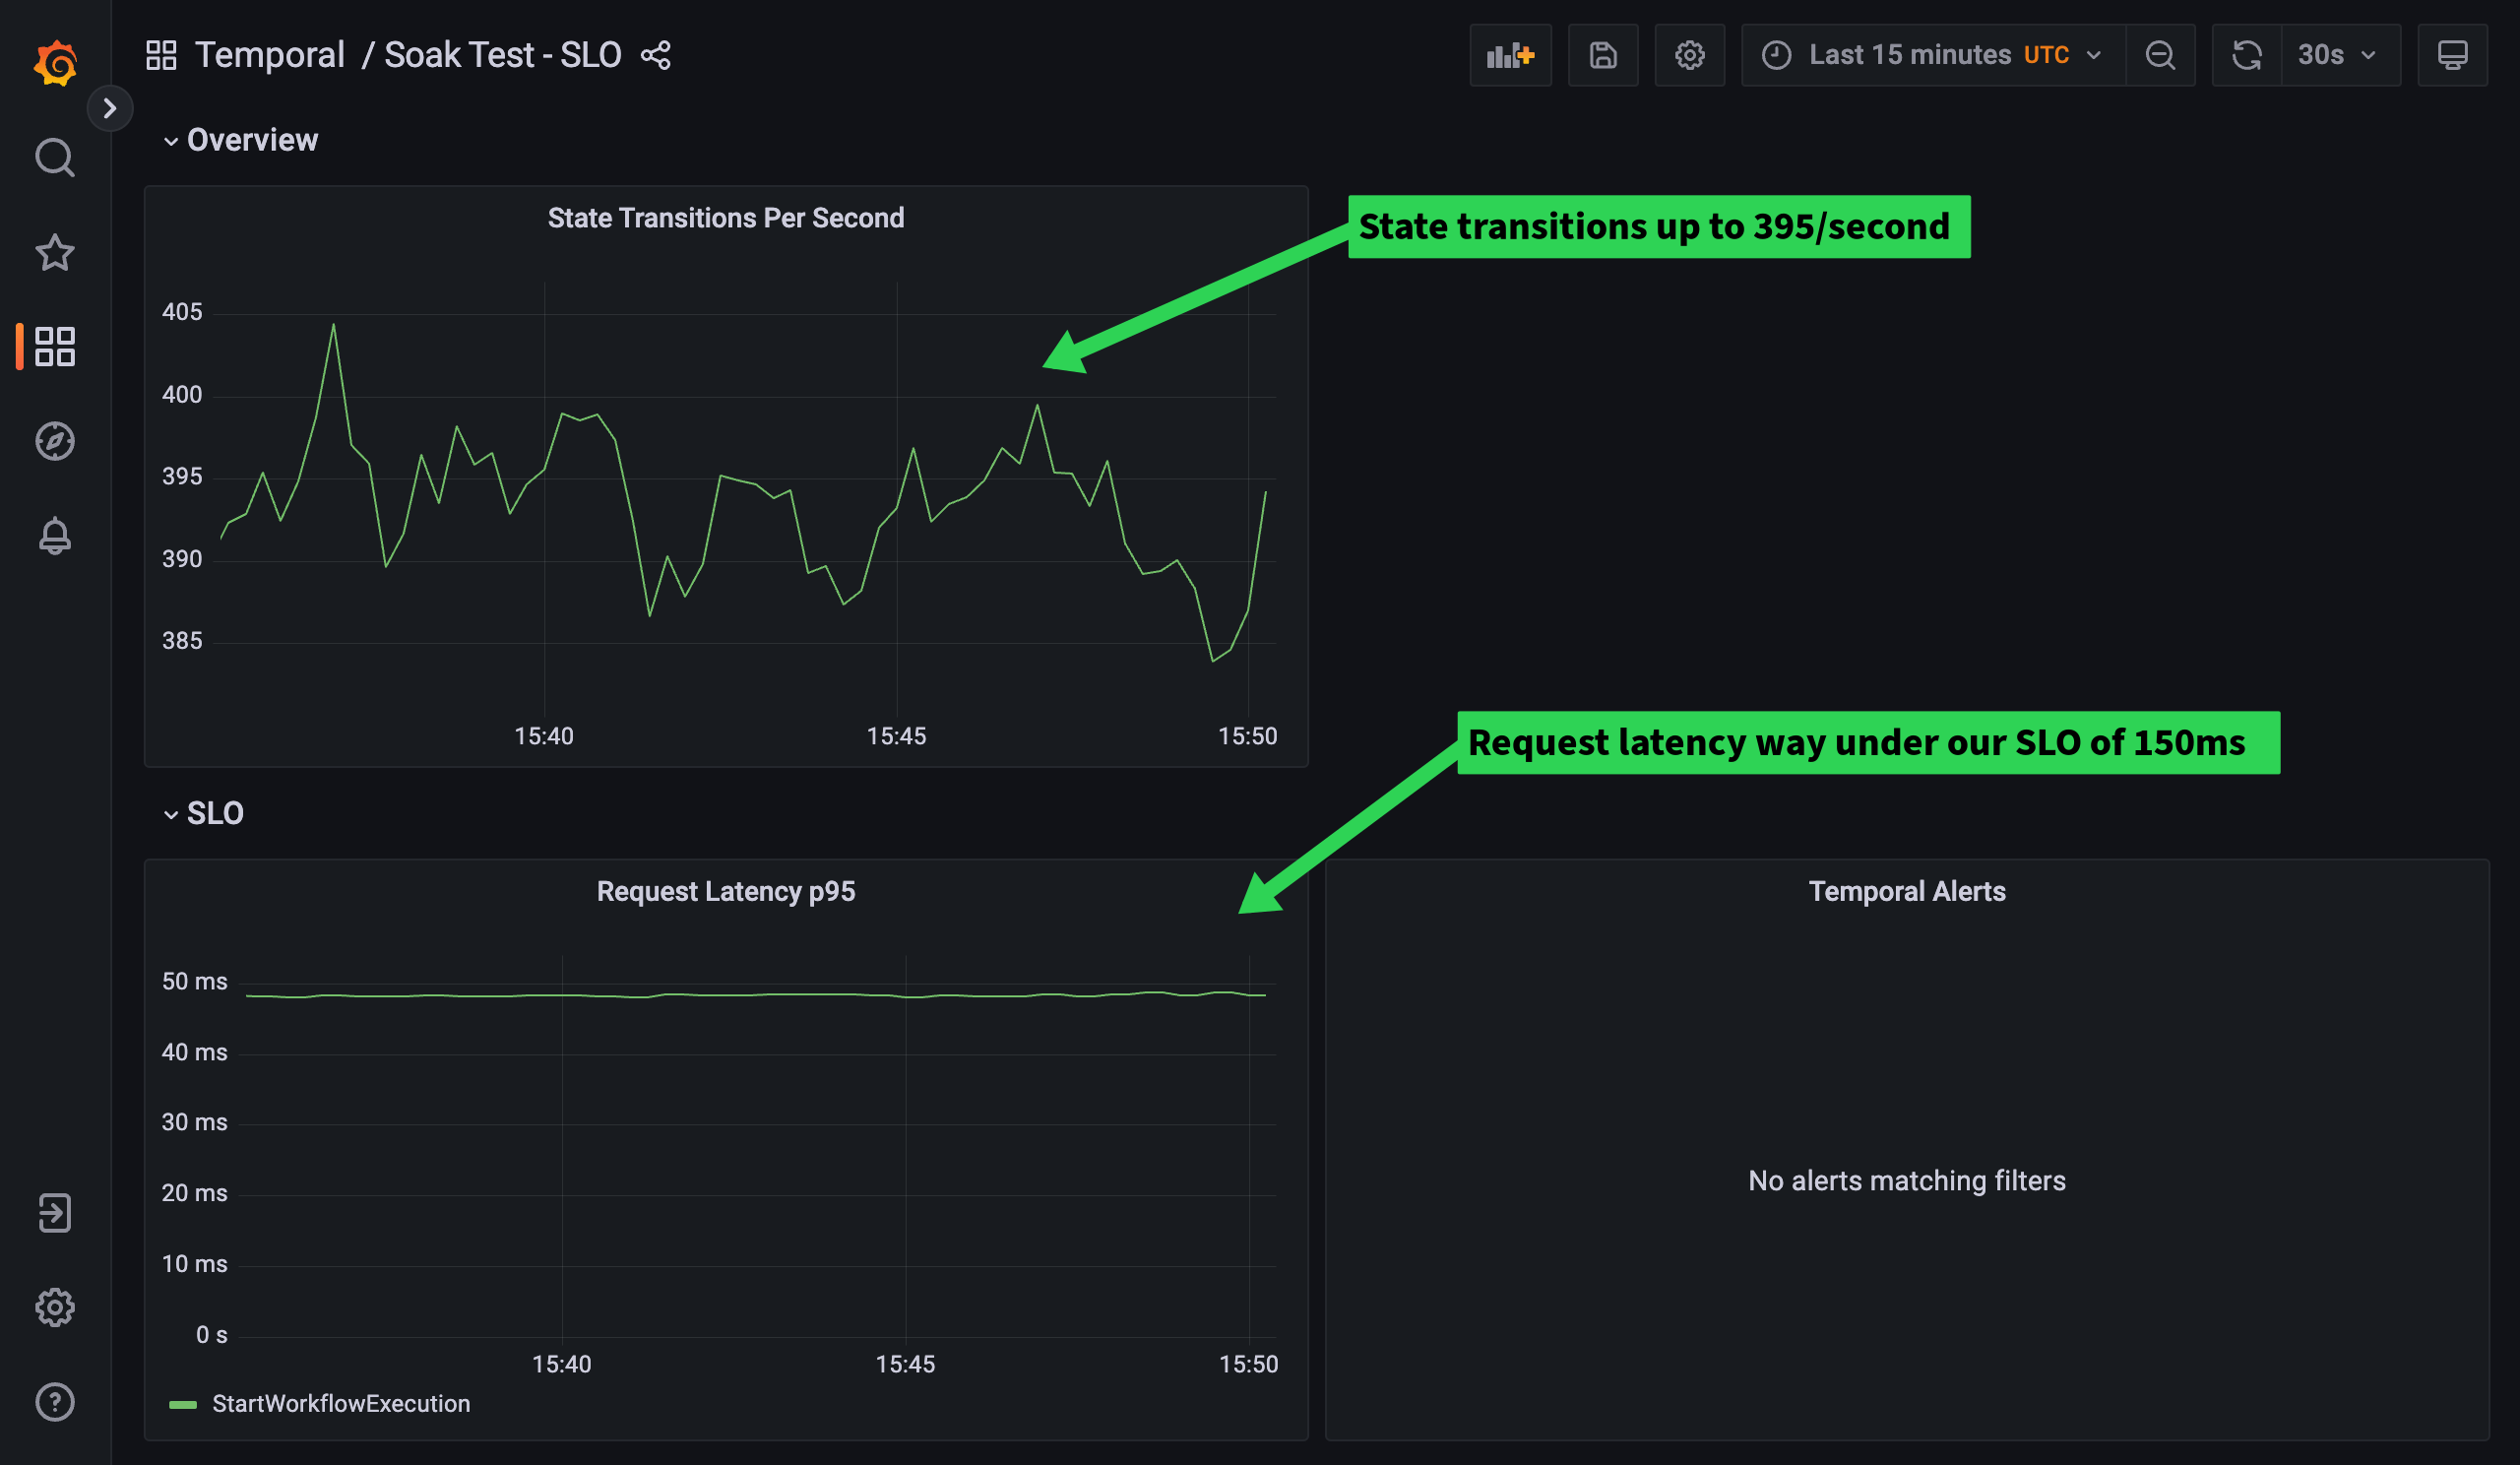
Task: Open the Explore compass icon
Action: 55,441
